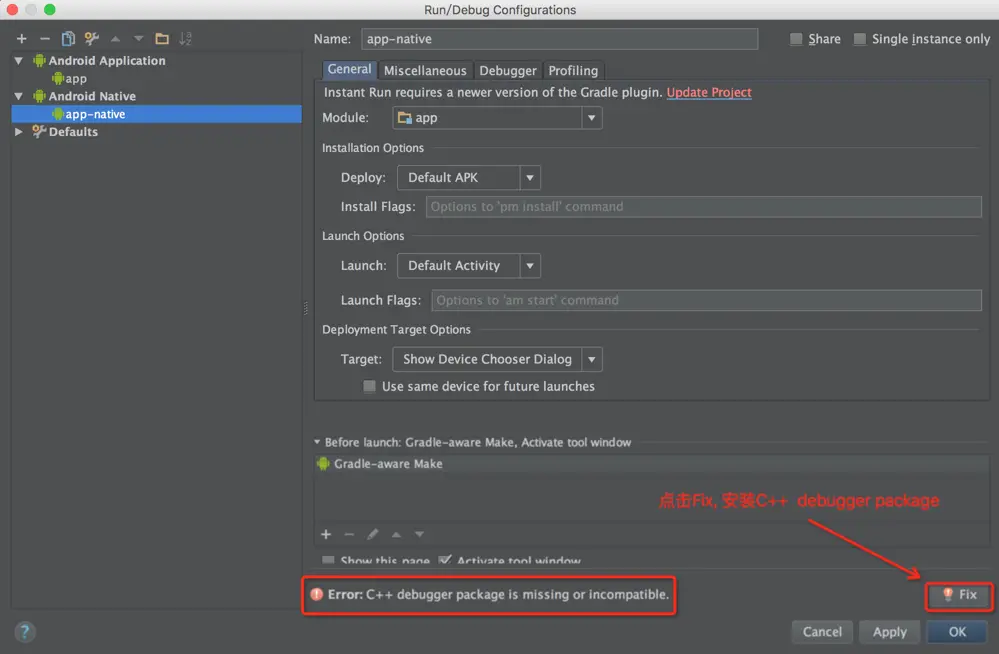The width and height of the screenshot is (999, 654).
Task: Move configuration up in the list
Action: pyautogui.click(x=115, y=39)
